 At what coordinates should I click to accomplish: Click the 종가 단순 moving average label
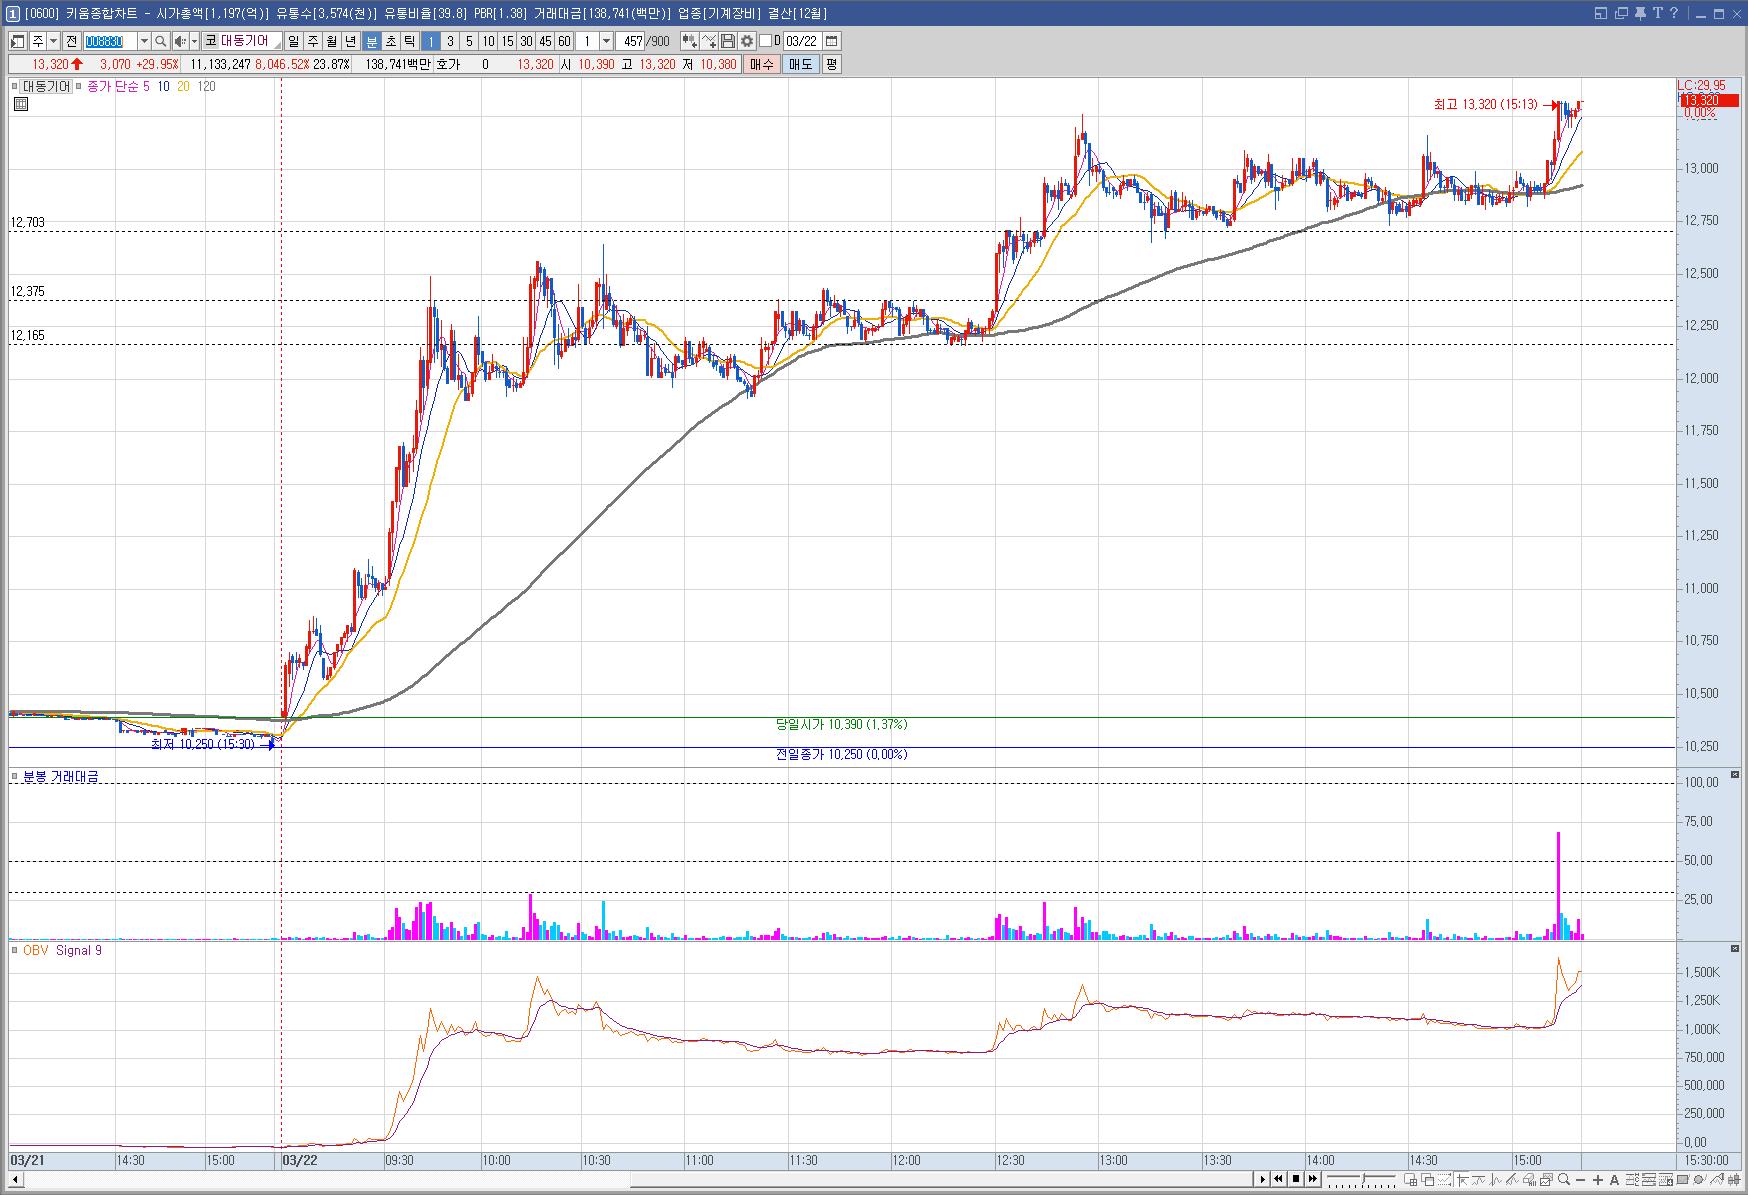(x=113, y=86)
